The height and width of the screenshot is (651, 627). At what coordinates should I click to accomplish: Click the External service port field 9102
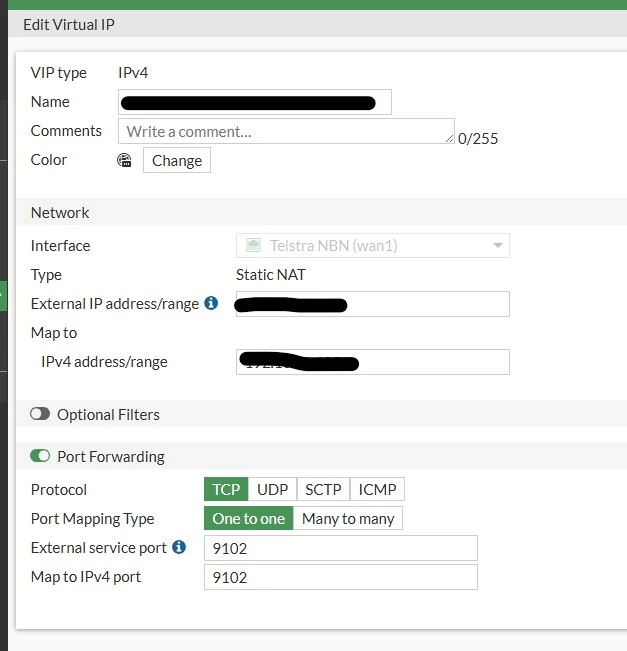[x=341, y=548]
